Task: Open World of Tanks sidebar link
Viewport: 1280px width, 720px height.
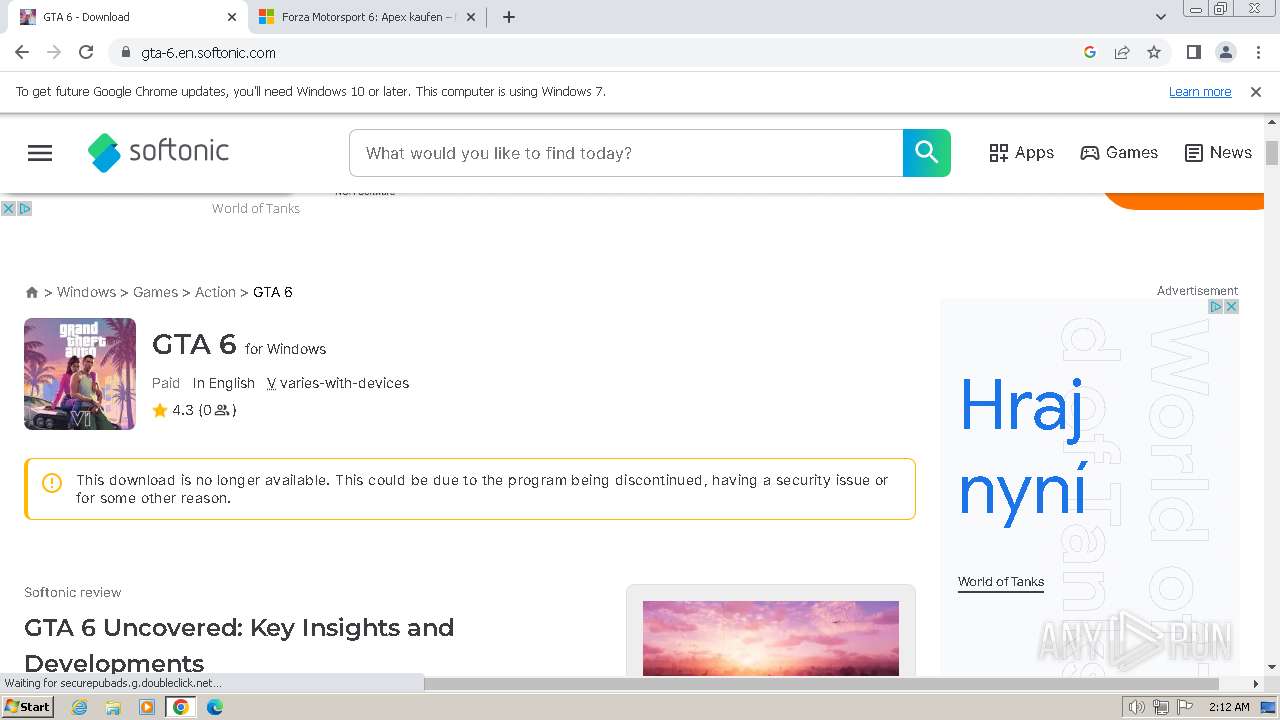Action: (1001, 582)
